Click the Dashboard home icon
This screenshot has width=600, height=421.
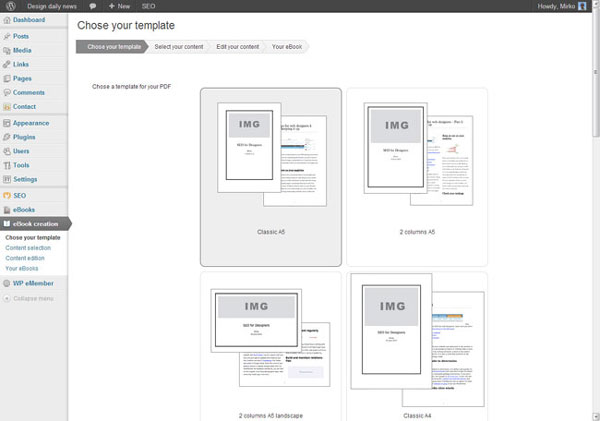coord(7,20)
